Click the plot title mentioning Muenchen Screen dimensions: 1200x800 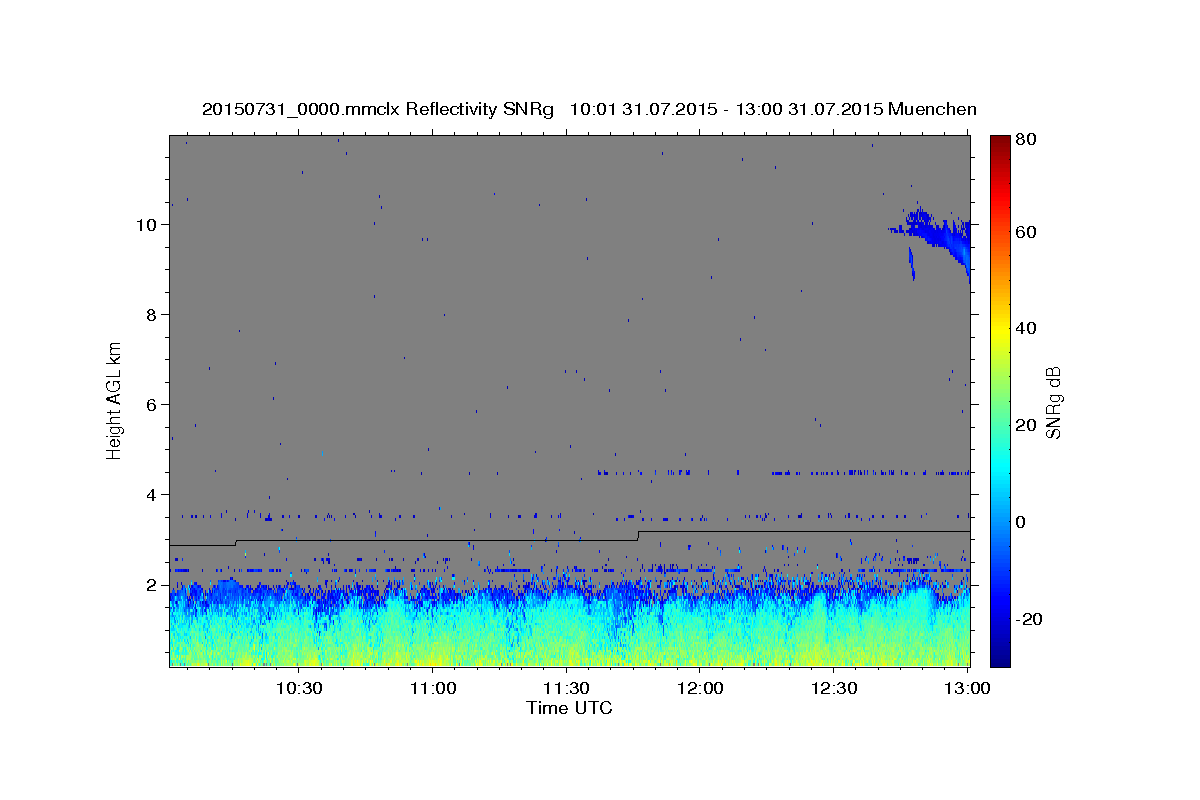[589, 109]
